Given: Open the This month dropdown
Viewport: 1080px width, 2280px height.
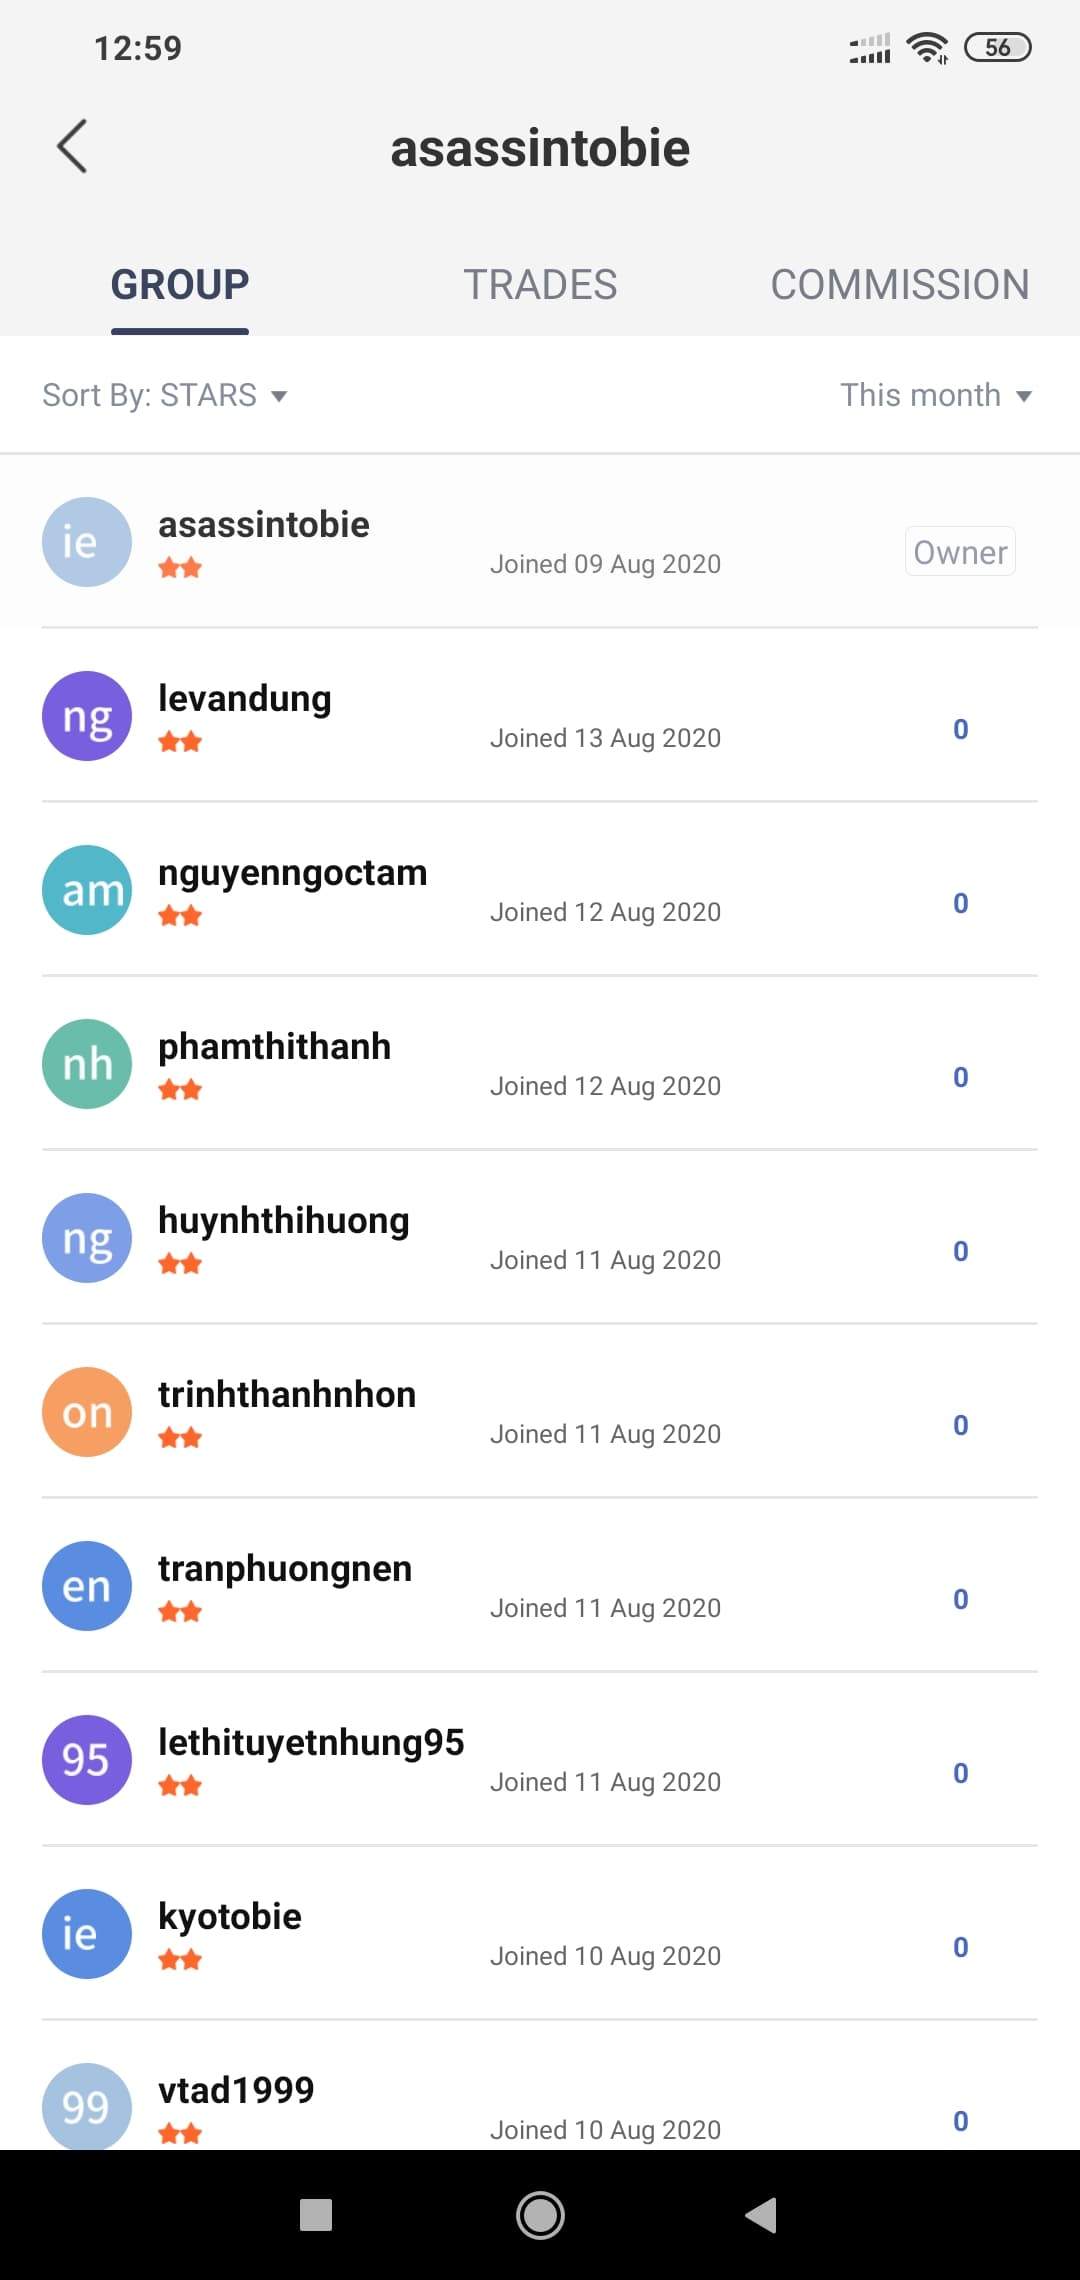Looking at the screenshot, I should coord(935,395).
